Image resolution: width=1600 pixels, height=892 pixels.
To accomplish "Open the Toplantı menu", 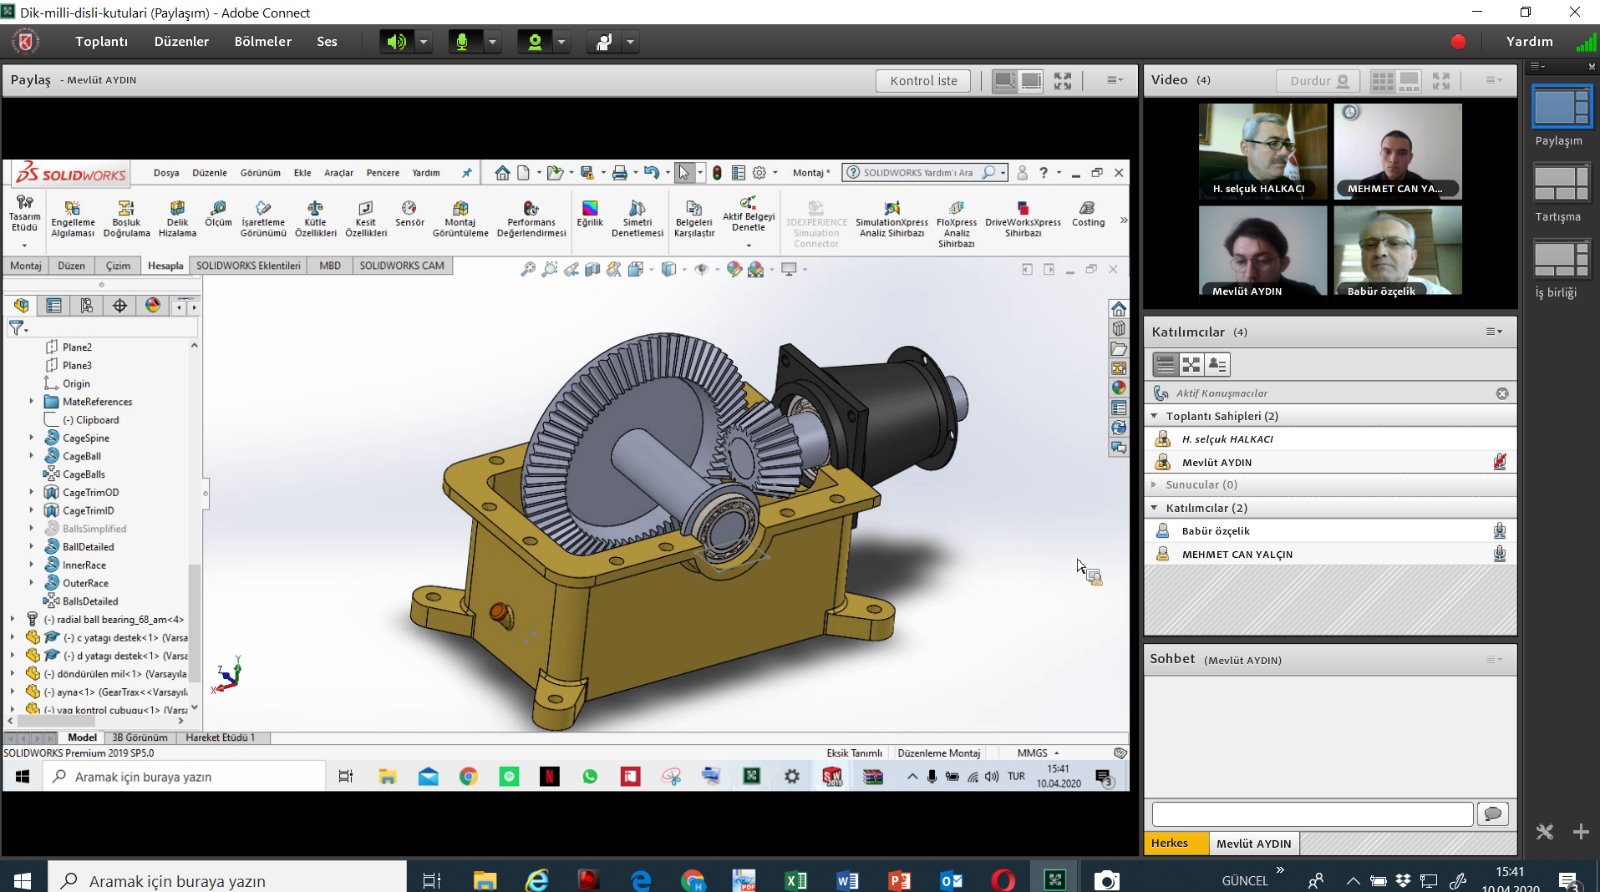I will (x=101, y=42).
